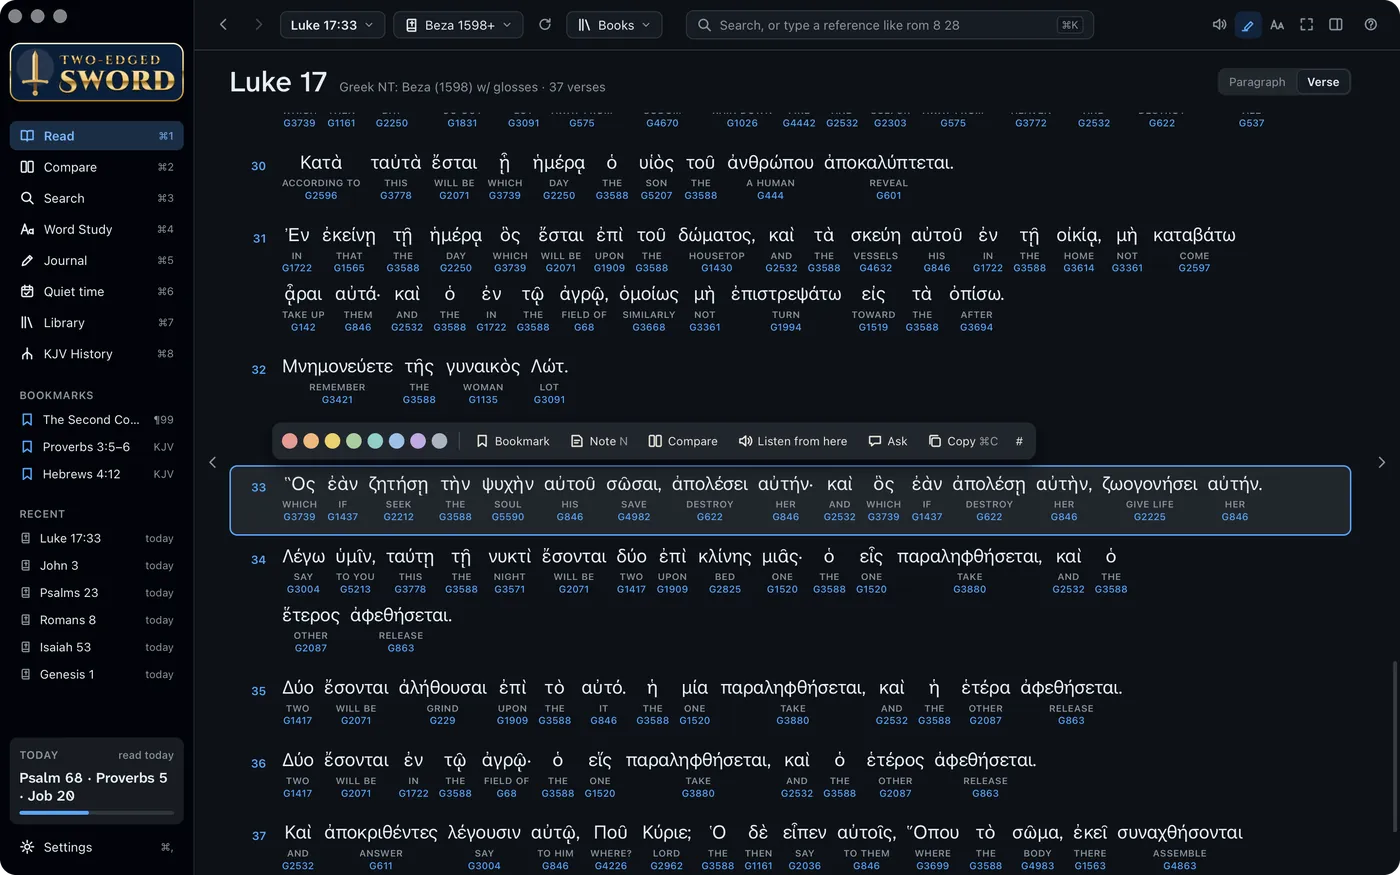Go to next chapter with right-edge arrow
This screenshot has height=875, width=1400.
point(1382,462)
